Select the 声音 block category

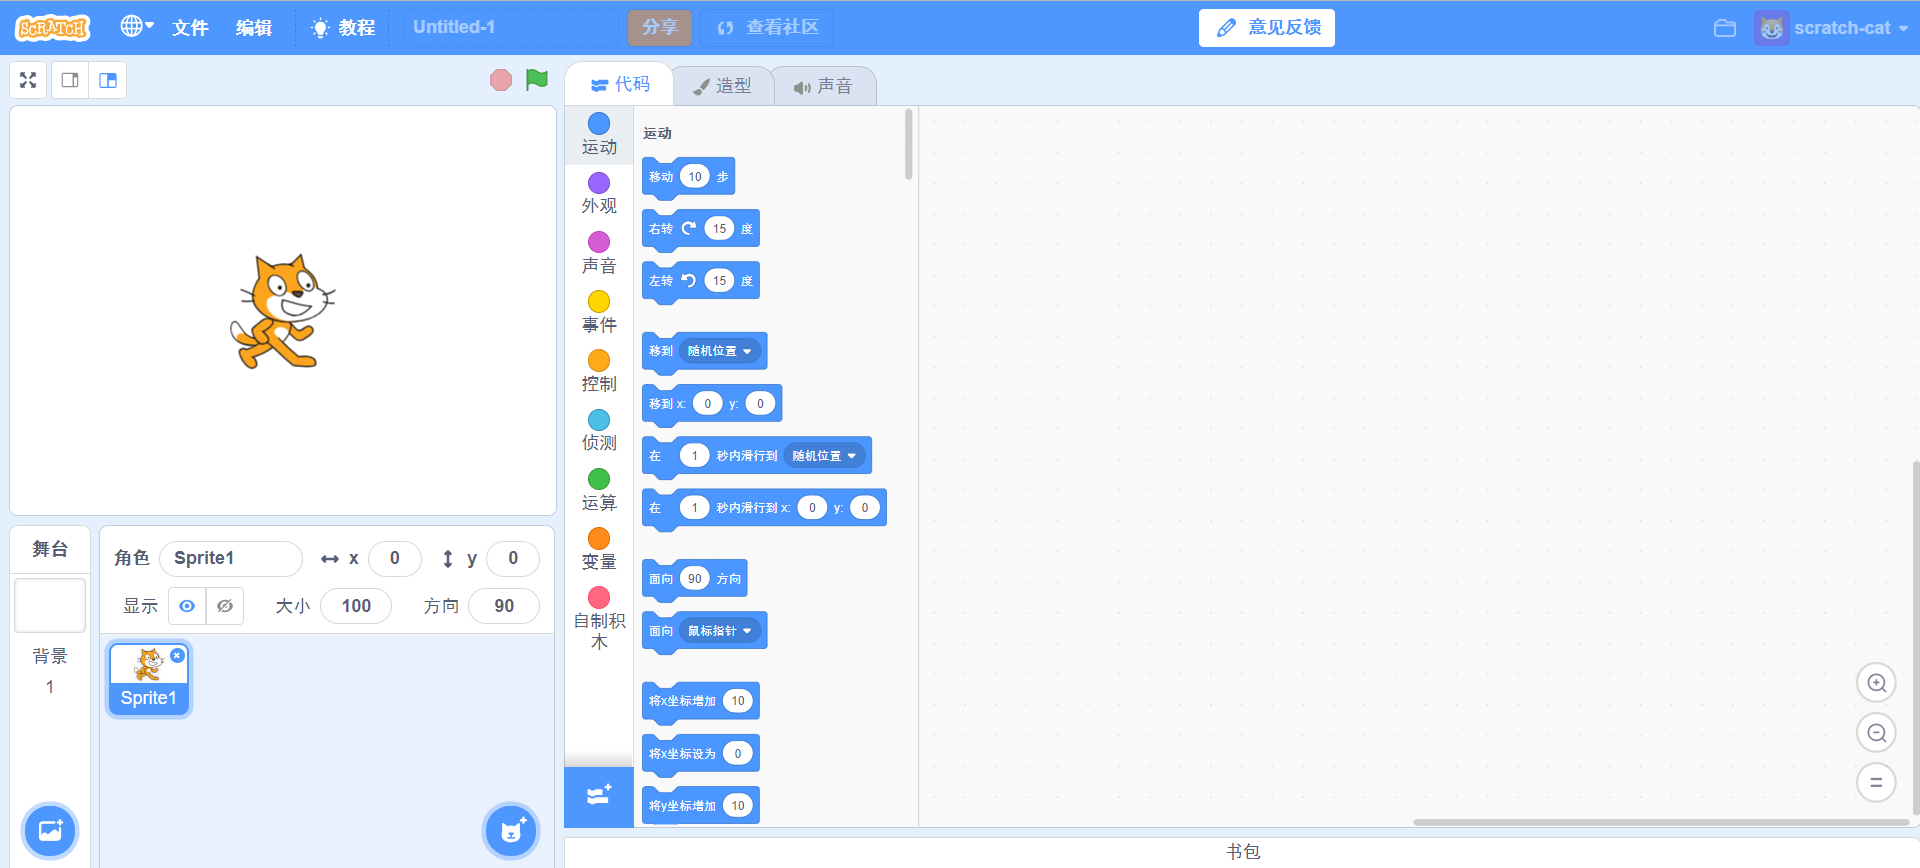tap(599, 253)
